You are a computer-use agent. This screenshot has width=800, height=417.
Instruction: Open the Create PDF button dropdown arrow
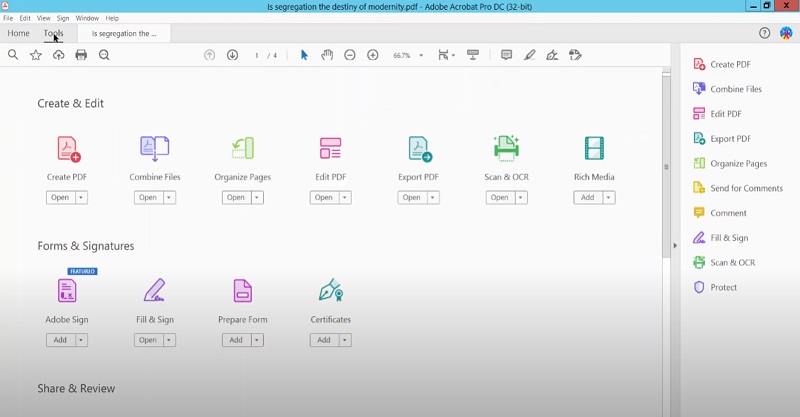point(82,198)
